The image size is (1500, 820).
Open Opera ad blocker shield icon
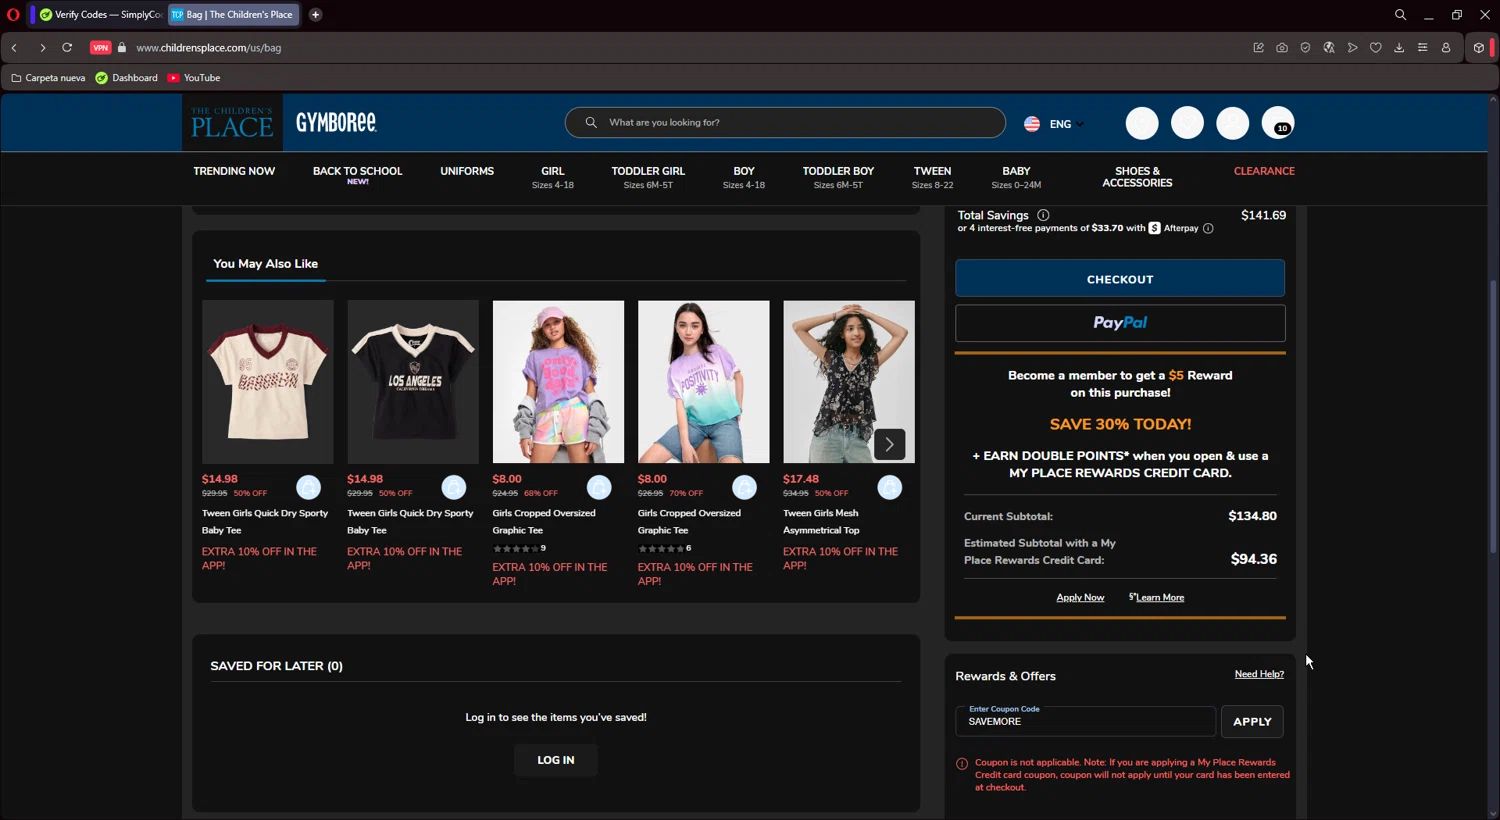(1305, 47)
